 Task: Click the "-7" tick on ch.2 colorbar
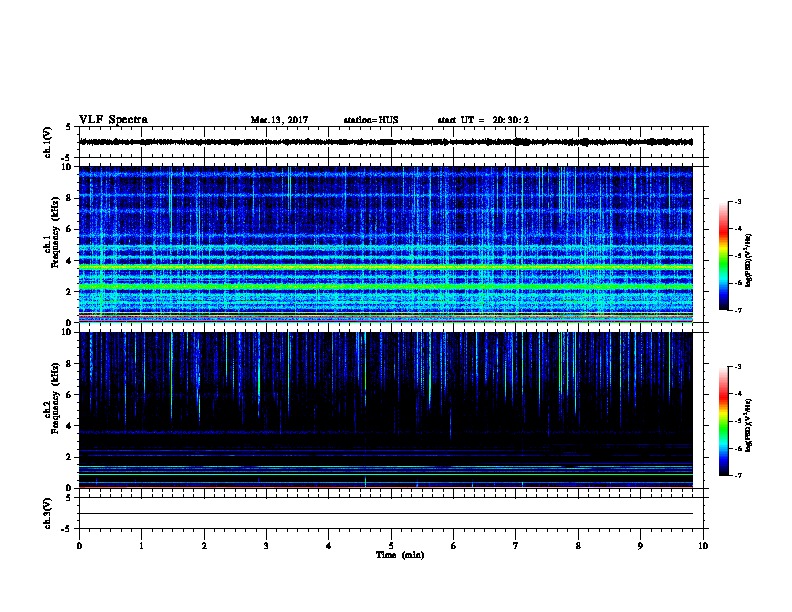click(738, 475)
